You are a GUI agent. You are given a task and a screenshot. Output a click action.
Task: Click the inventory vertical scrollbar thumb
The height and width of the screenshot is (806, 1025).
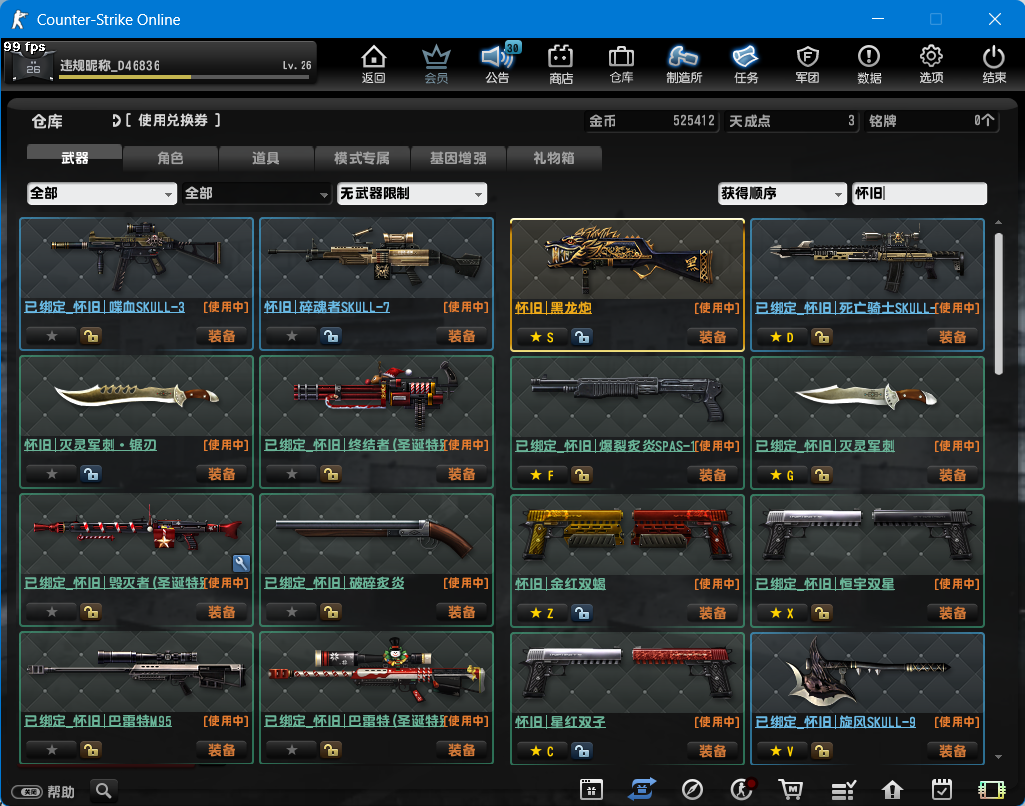point(998,303)
